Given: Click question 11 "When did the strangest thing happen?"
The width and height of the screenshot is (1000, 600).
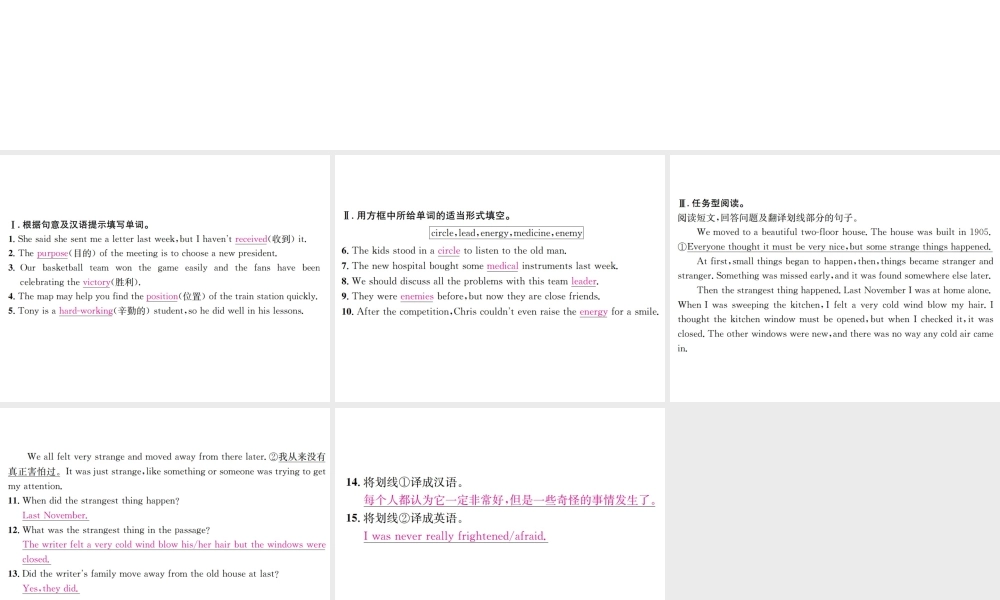Looking at the screenshot, I should click(94, 501).
